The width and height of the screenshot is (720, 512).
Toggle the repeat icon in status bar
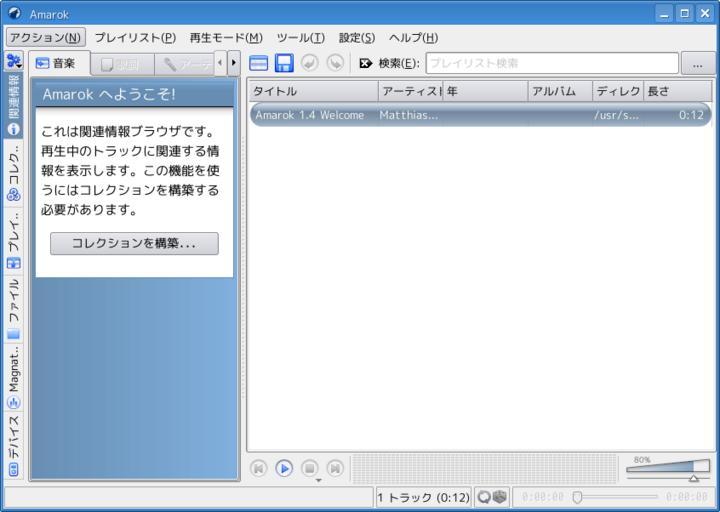tap(483, 496)
